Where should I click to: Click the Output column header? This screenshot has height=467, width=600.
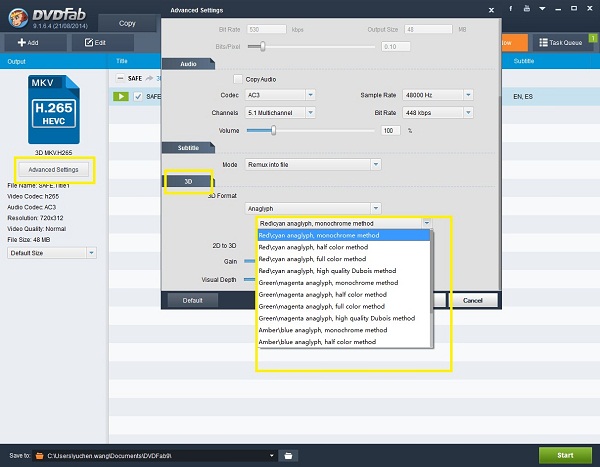[16, 61]
